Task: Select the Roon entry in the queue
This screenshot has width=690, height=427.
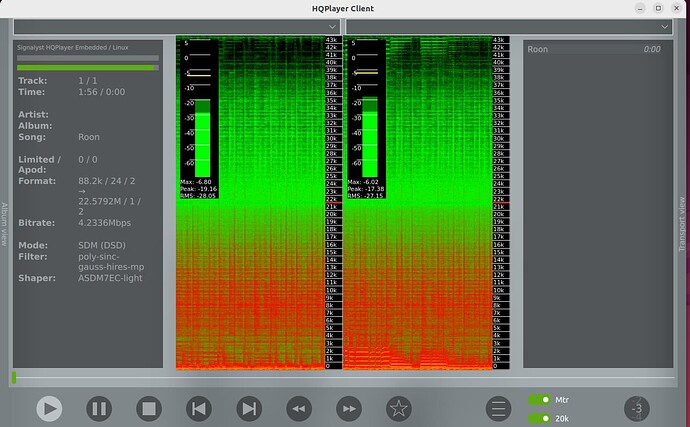Action: 594,49
